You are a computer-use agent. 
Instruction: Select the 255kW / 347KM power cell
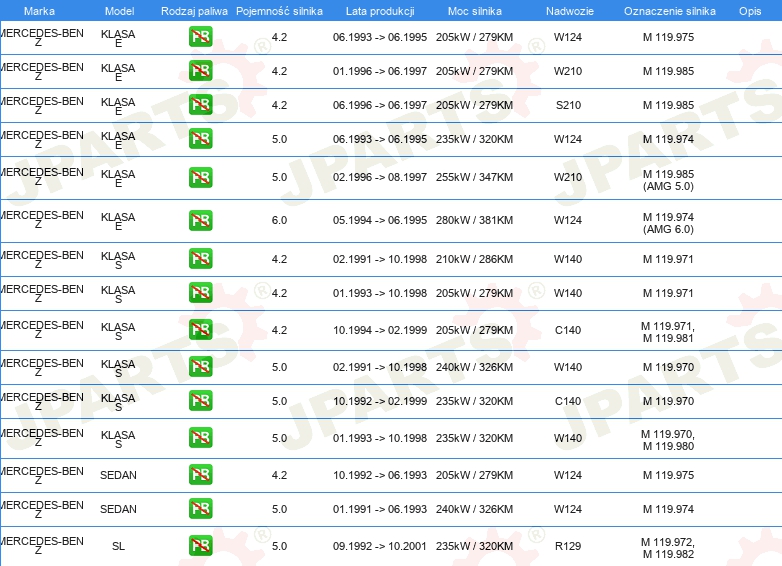[x=474, y=177]
